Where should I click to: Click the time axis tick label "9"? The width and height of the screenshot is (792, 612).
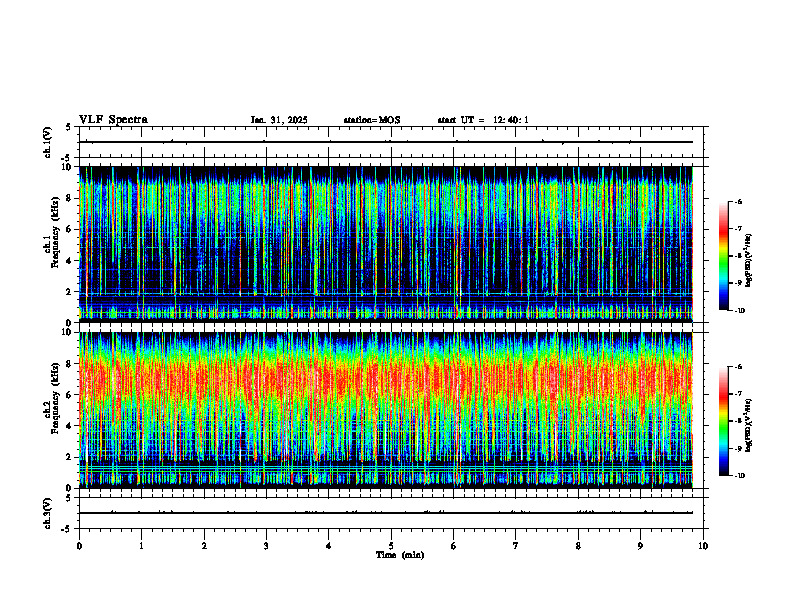tap(640, 546)
